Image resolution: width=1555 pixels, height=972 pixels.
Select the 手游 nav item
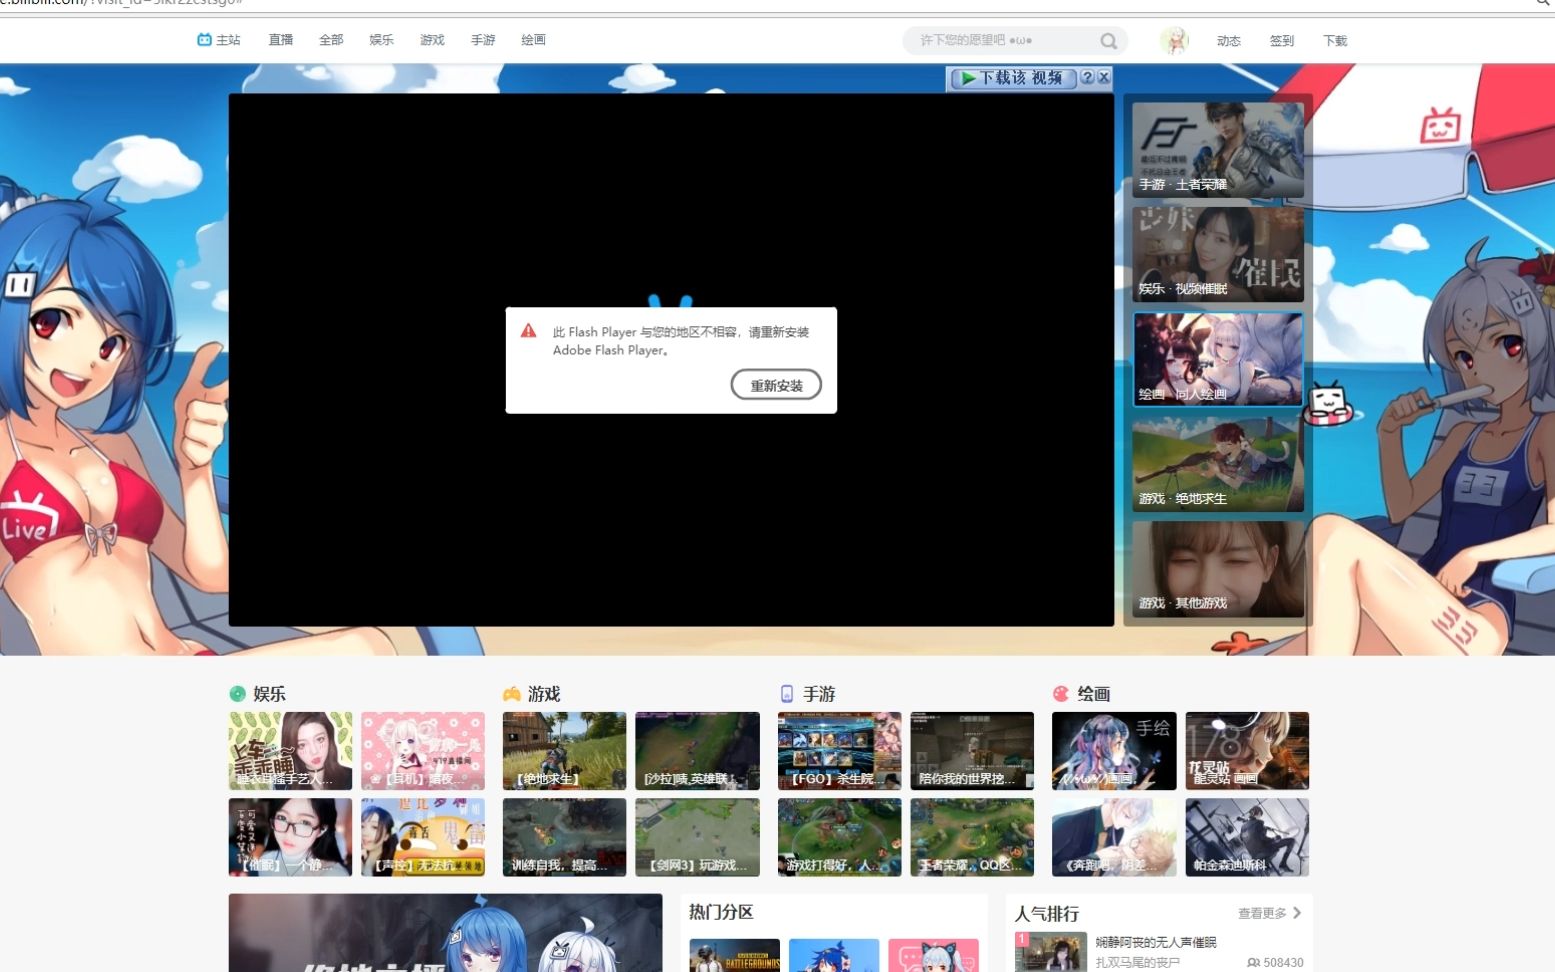(483, 40)
